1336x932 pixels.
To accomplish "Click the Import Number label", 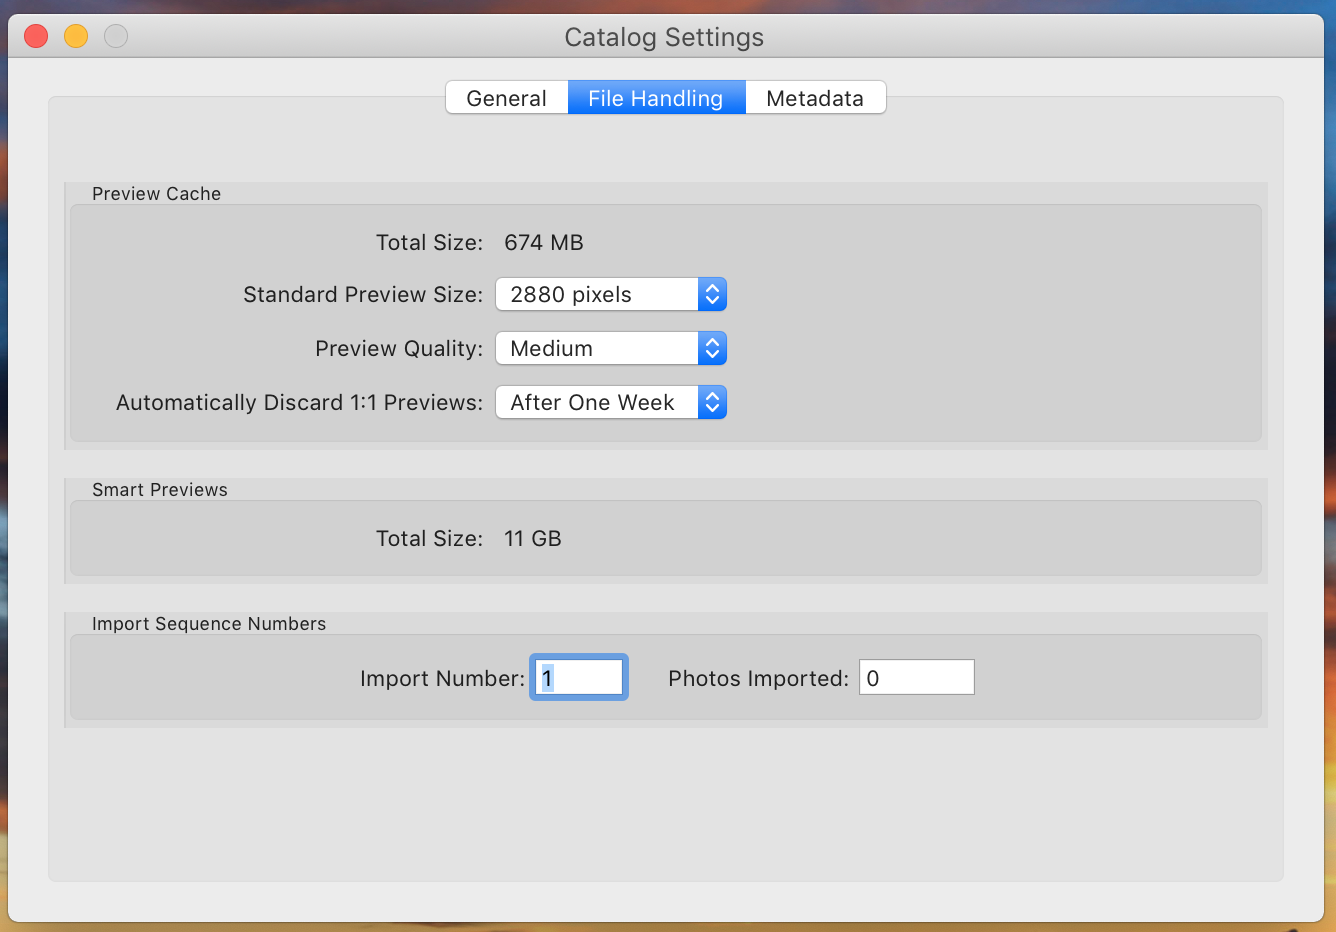I will 442,679.
